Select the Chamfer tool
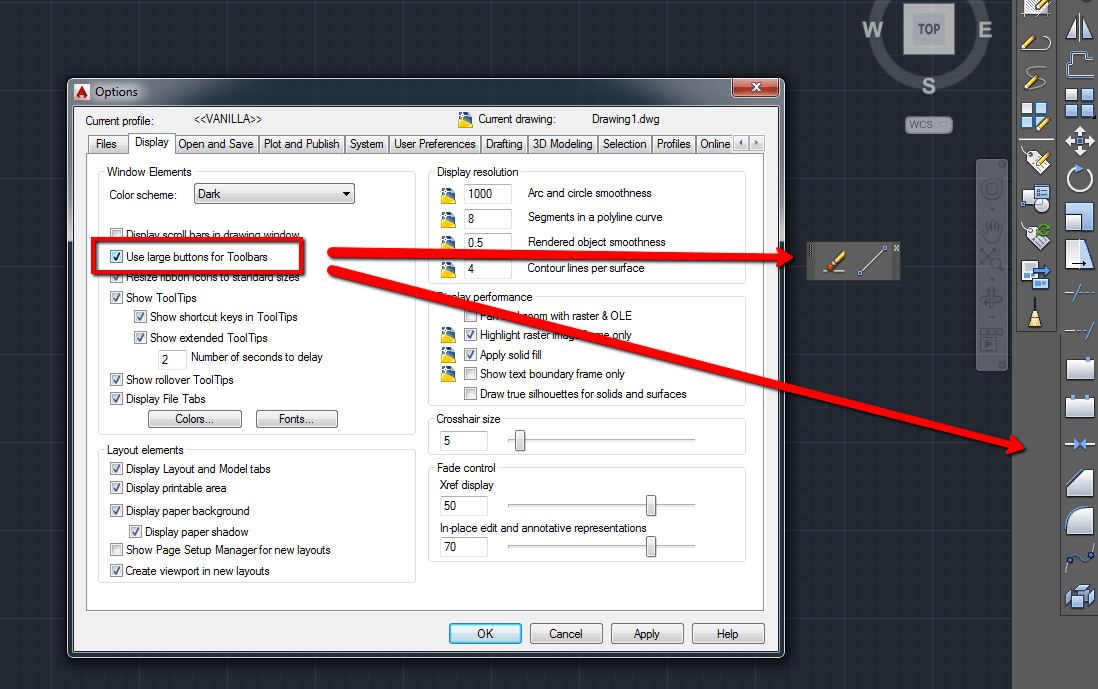The height and width of the screenshot is (689, 1098). [1080, 482]
